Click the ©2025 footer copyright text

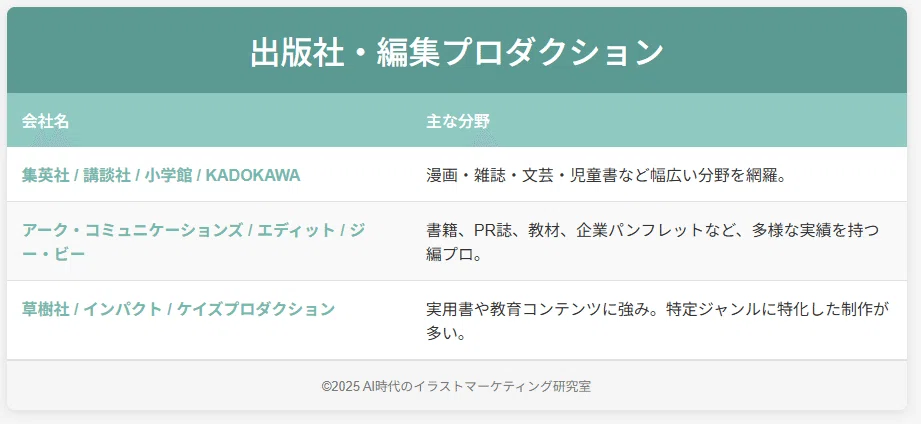pos(341,386)
